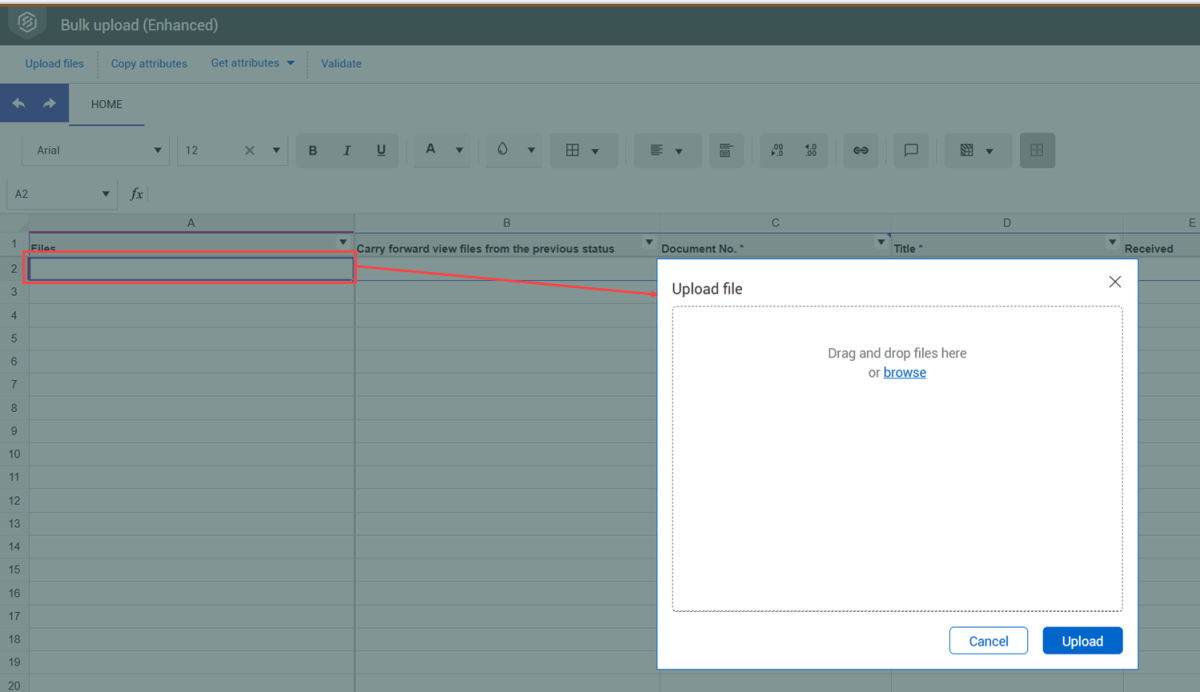Close the Upload file dialog
This screenshot has height=692, width=1200.
coord(1115,282)
